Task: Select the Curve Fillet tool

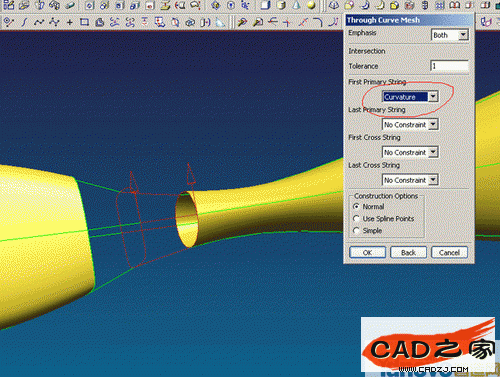Action: pyautogui.click(x=318, y=22)
